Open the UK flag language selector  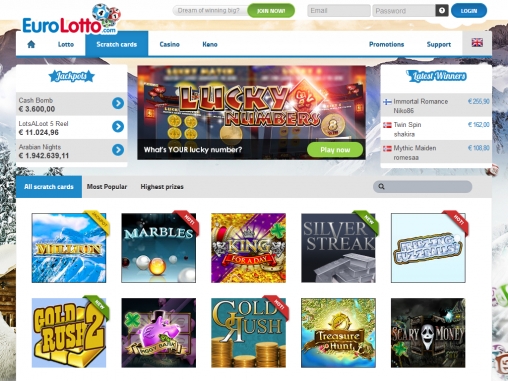coord(477,43)
